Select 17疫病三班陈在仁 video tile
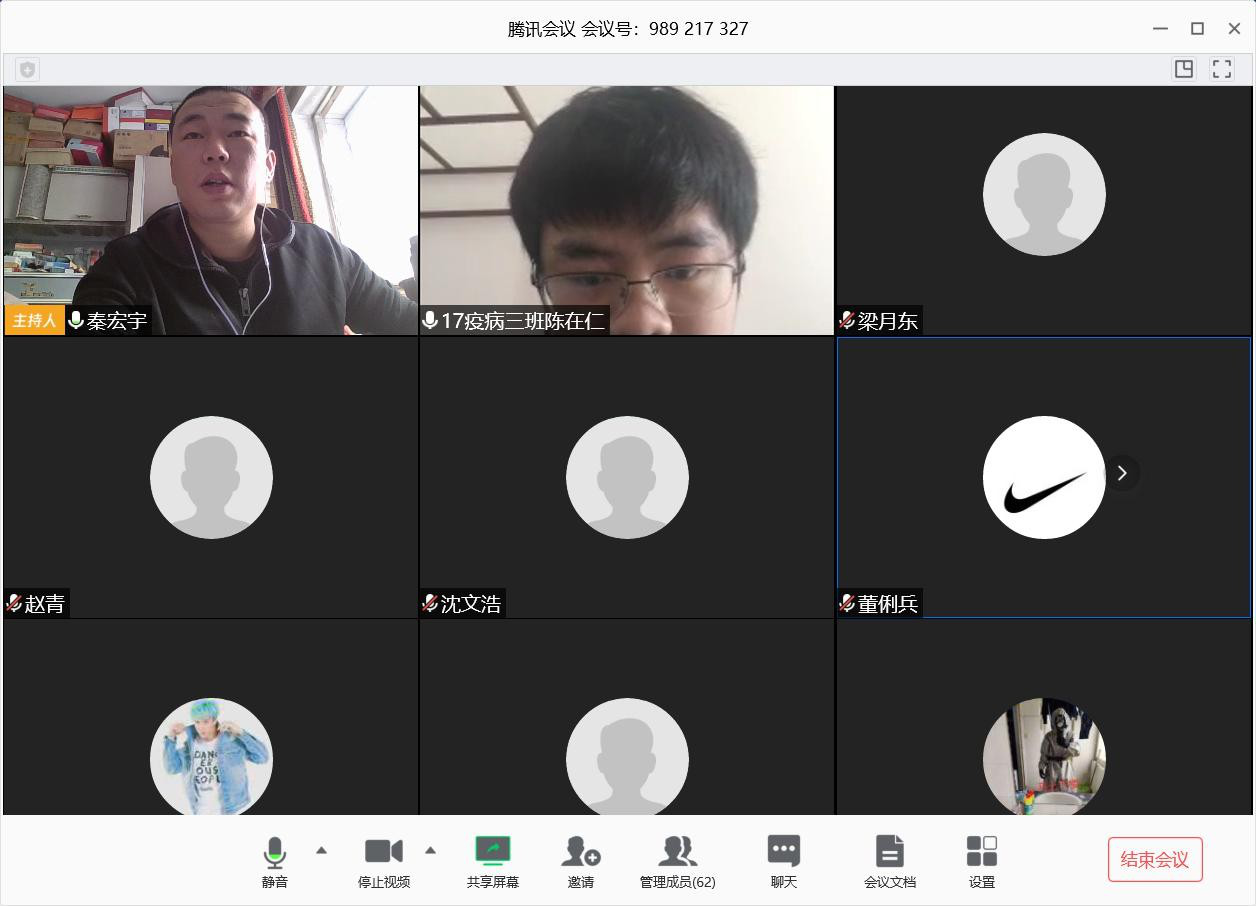This screenshot has width=1256, height=906. 627,210
